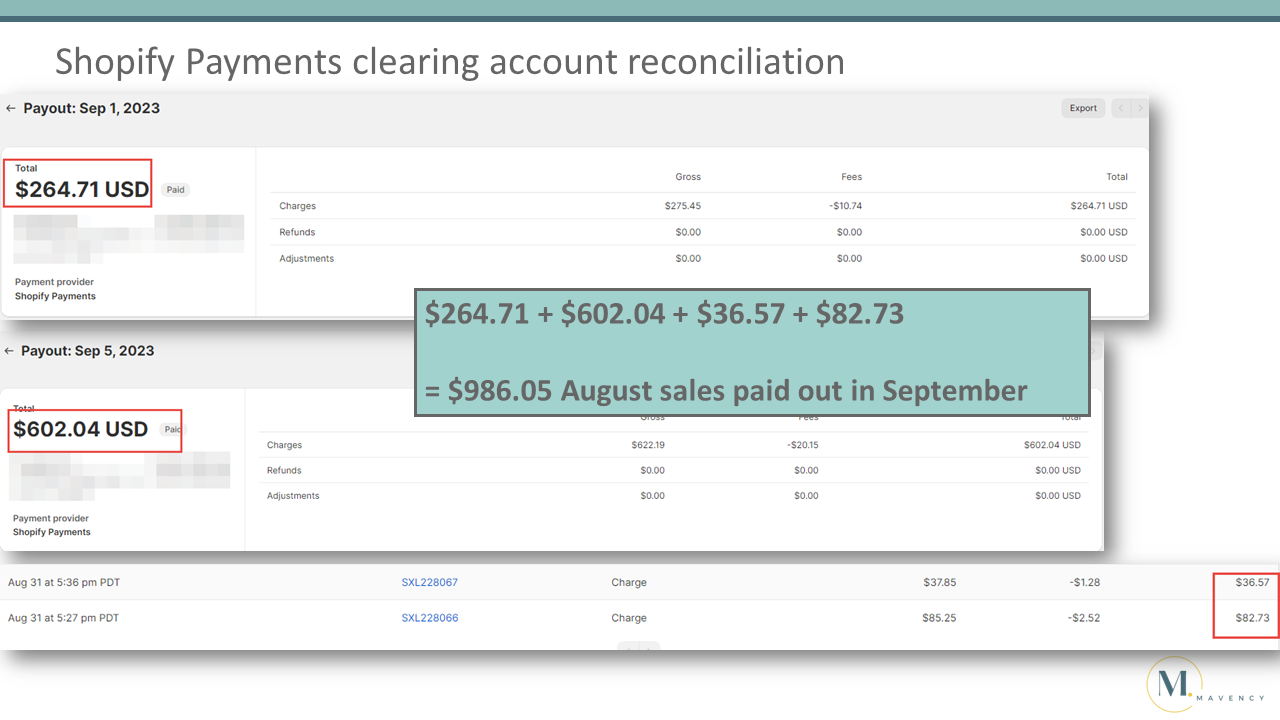Click Refunds row label in Sep 1 payout
Image resolution: width=1280 pixels, height=720 pixels.
tap(297, 232)
